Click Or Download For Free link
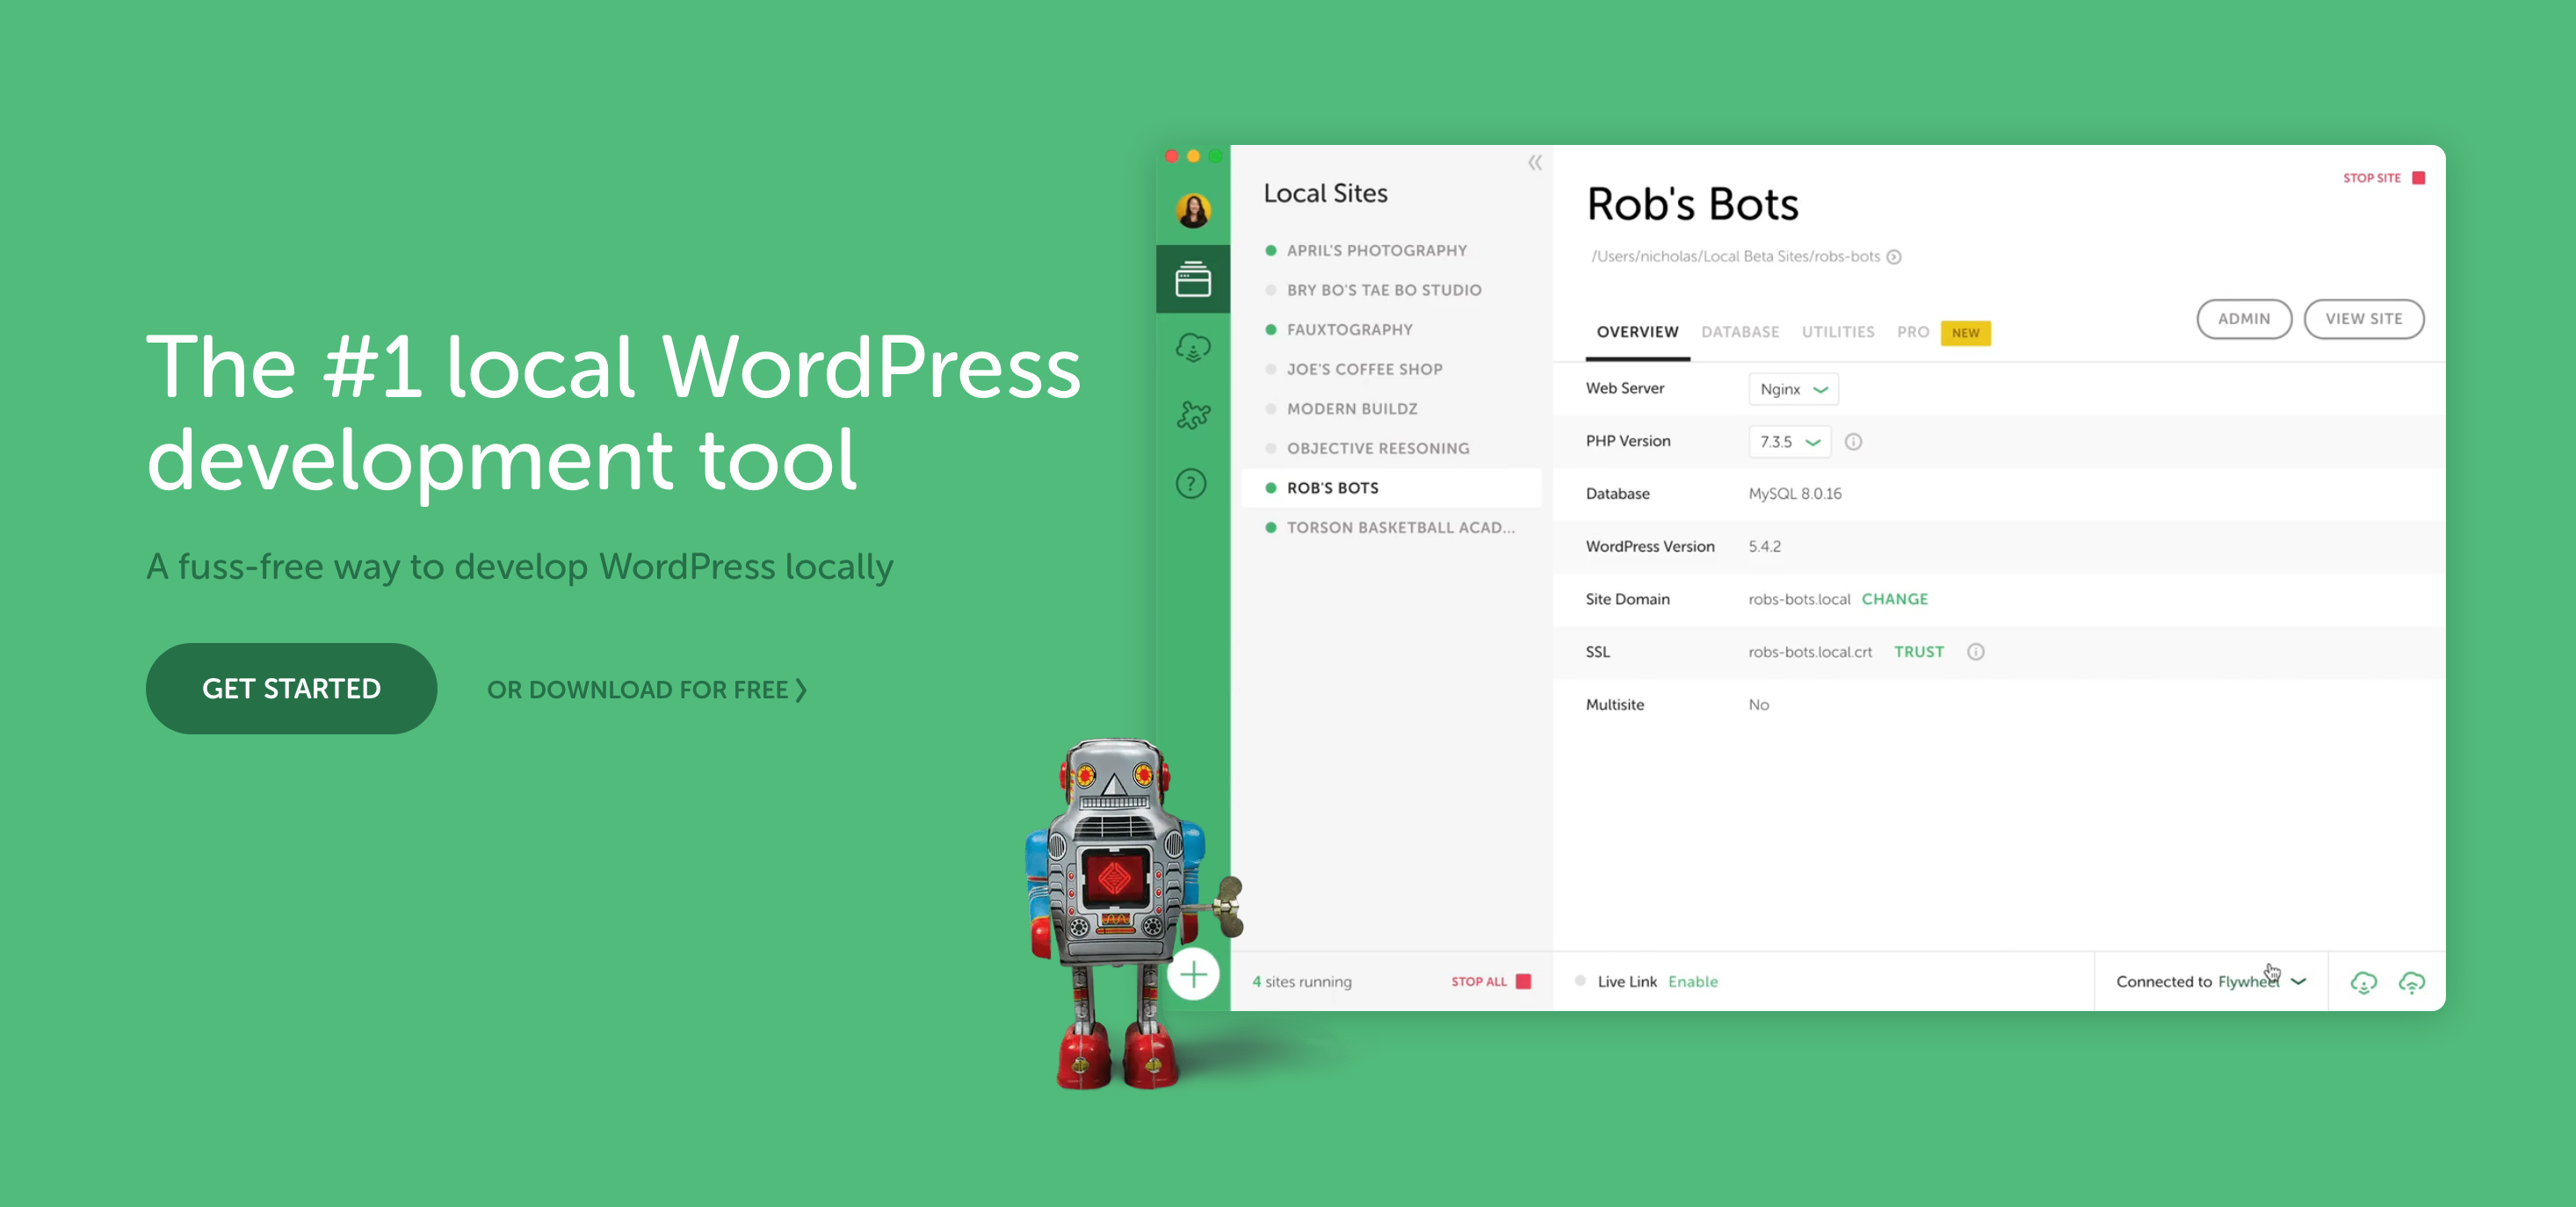Image resolution: width=2576 pixels, height=1207 pixels. [x=647, y=690]
